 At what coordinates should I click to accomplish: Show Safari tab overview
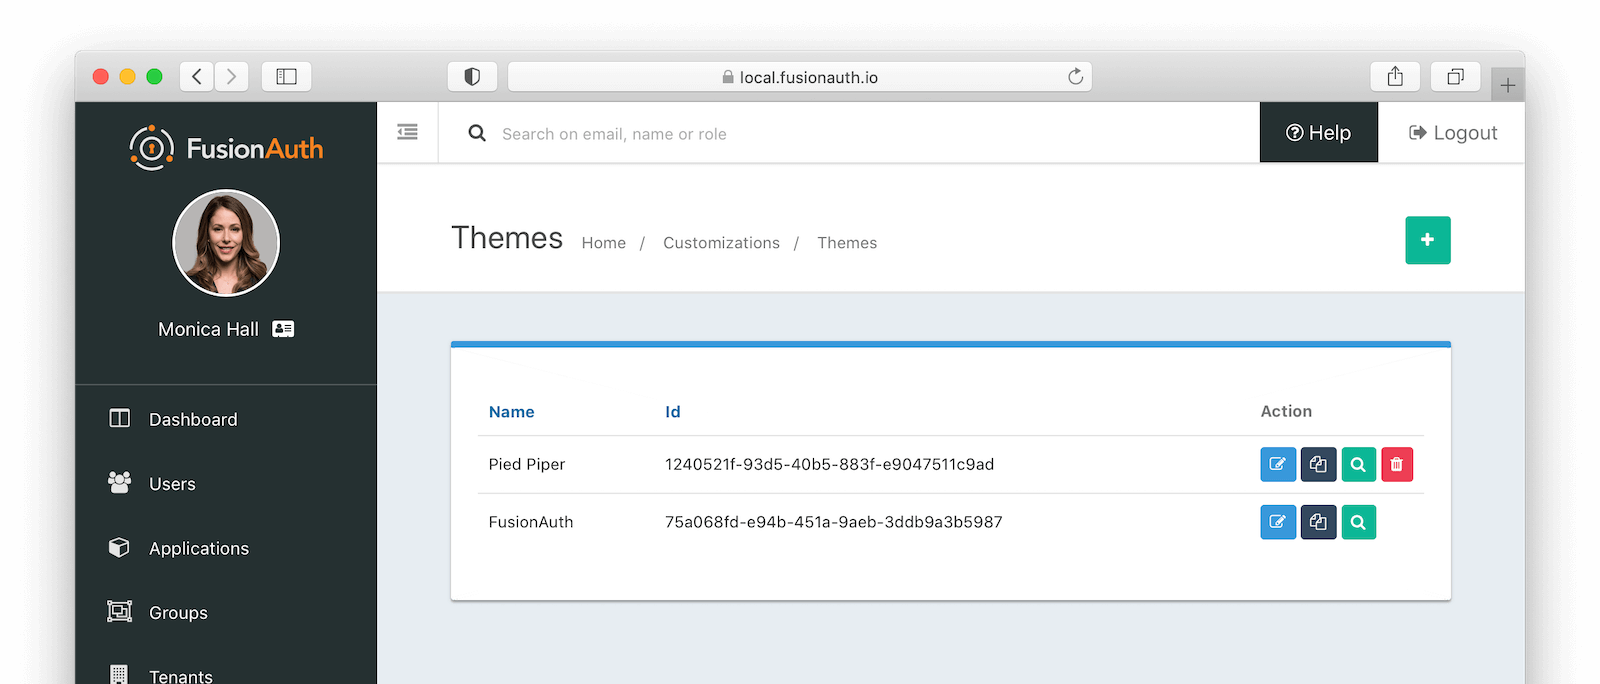pos(1455,76)
